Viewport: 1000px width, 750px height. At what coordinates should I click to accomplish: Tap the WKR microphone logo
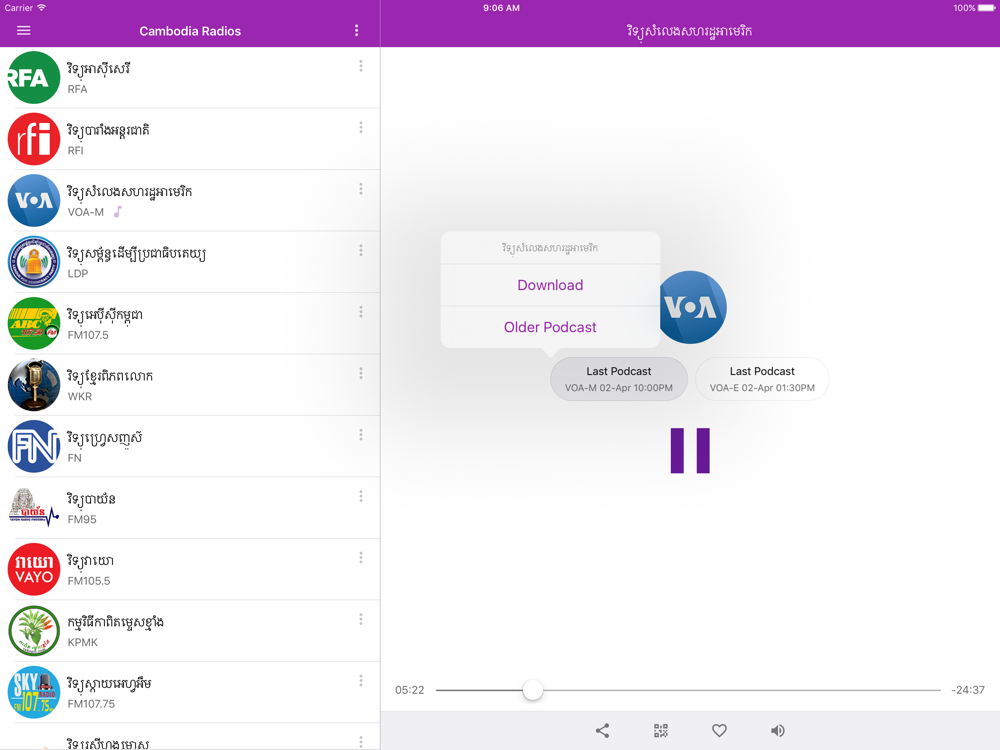[34, 385]
